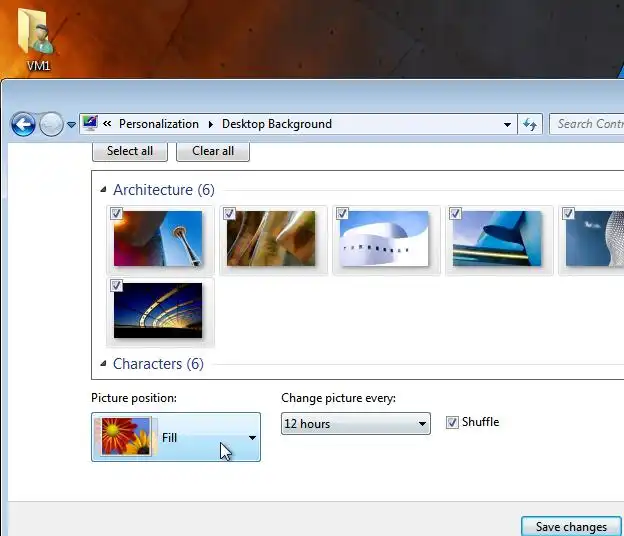
Task: Open the 12 hours interval dropdown
Action: coord(356,424)
